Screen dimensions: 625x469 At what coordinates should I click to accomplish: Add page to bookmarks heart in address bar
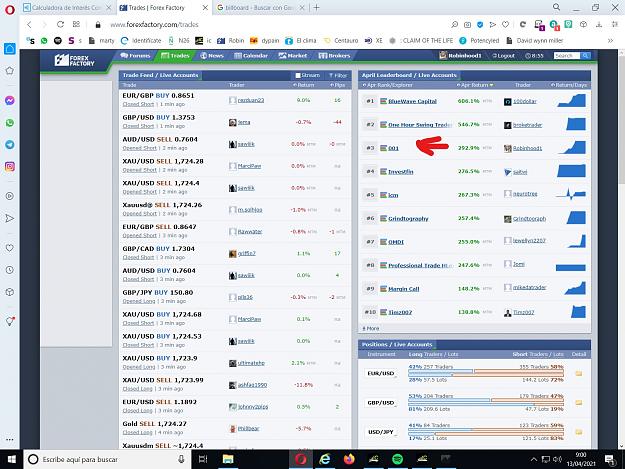click(x=505, y=25)
